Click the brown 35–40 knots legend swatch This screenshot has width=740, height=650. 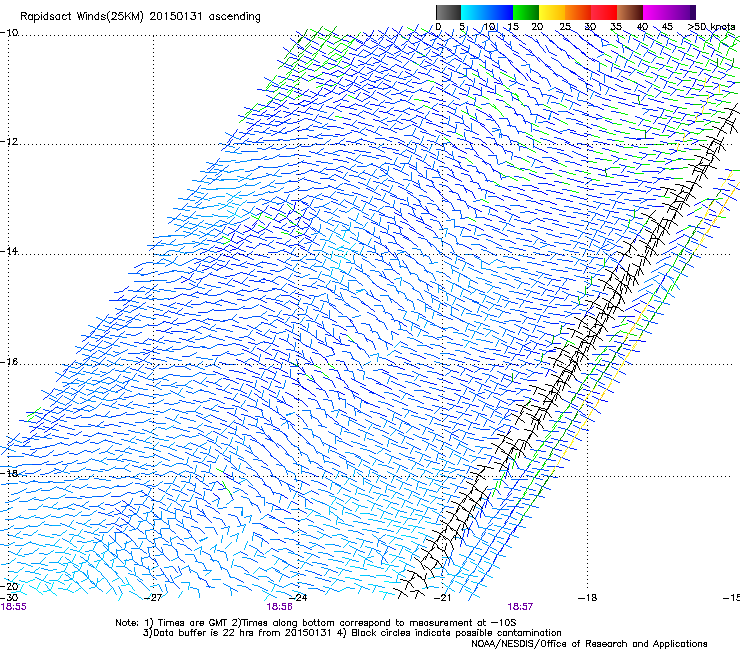coord(630,12)
